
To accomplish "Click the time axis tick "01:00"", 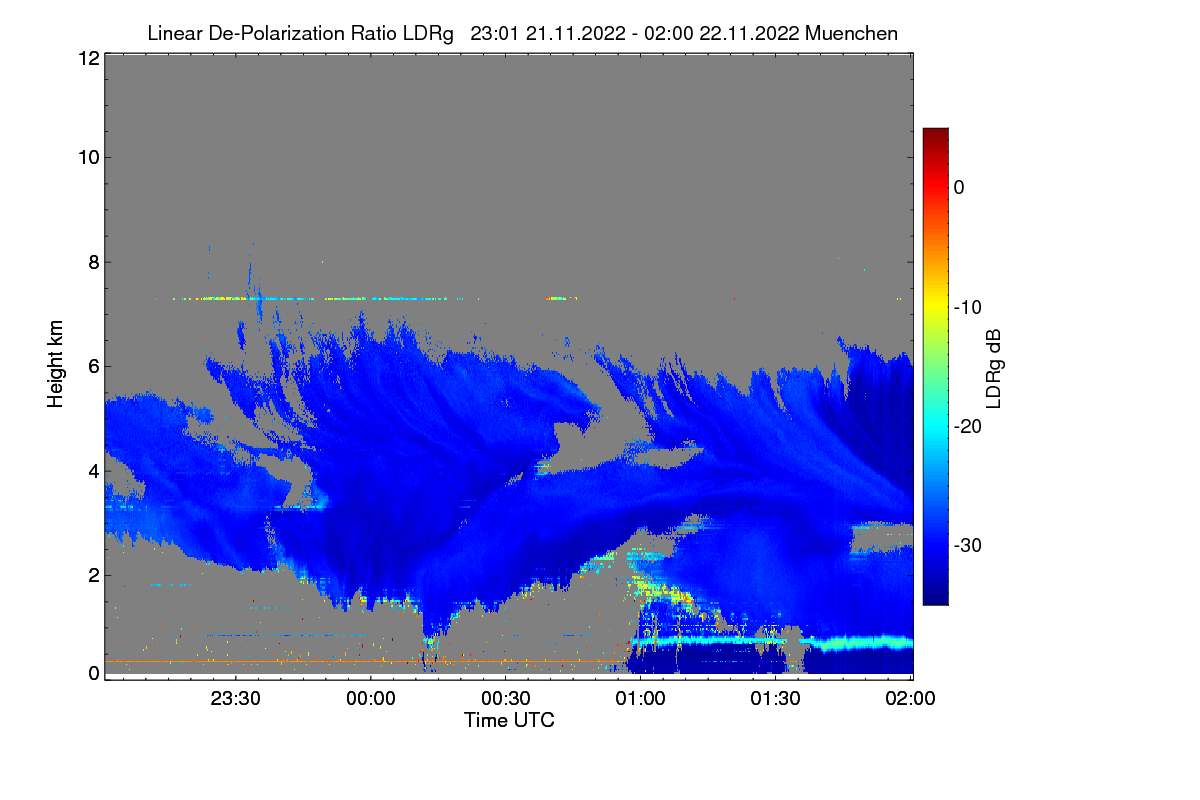I will (x=641, y=699).
